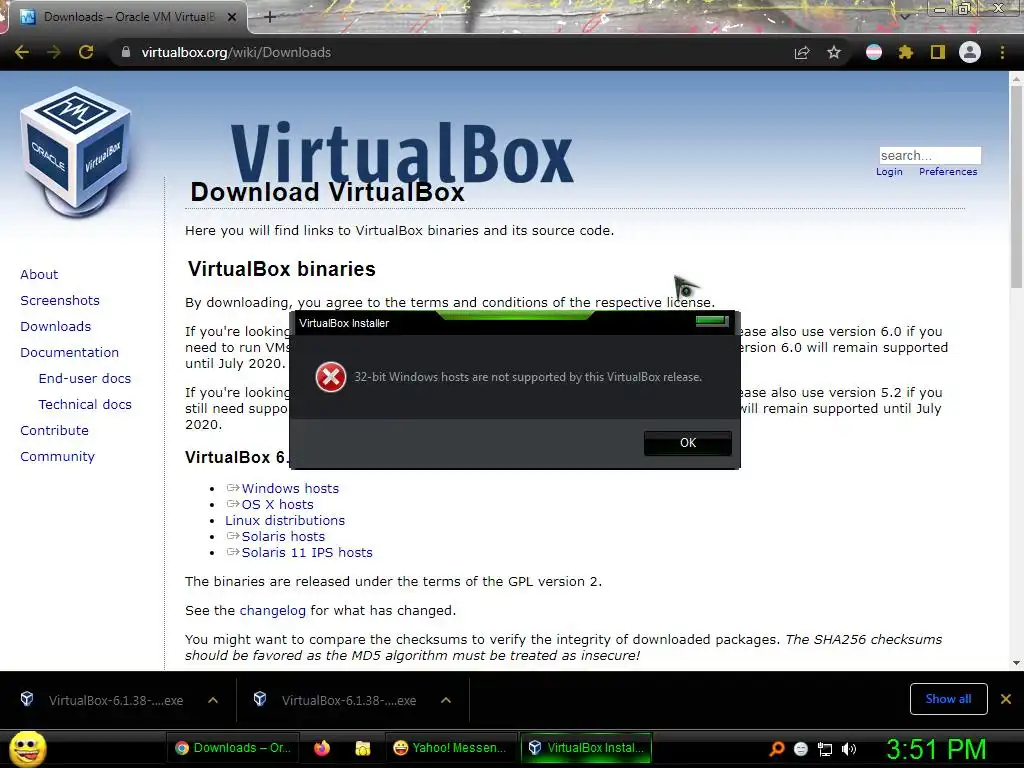Launch Firefox from the taskbar

pyautogui.click(x=322, y=748)
